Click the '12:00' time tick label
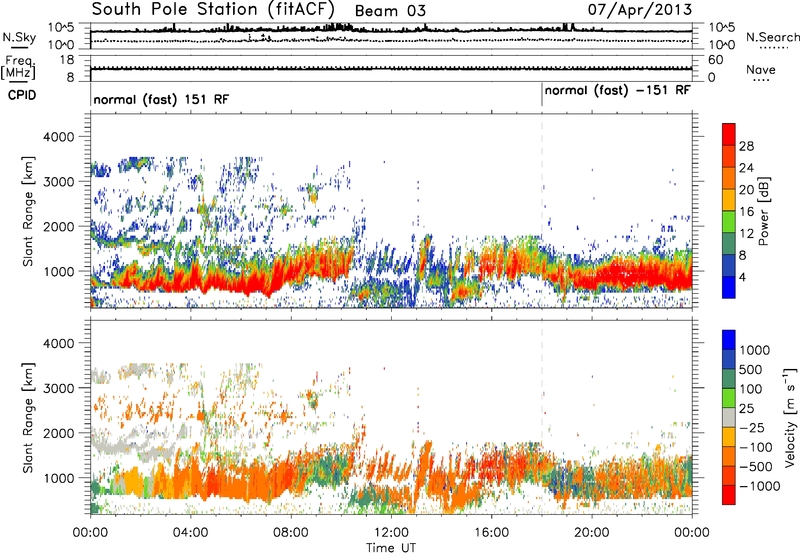Image resolution: width=800 pixels, height=554 pixels. (391, 533)
